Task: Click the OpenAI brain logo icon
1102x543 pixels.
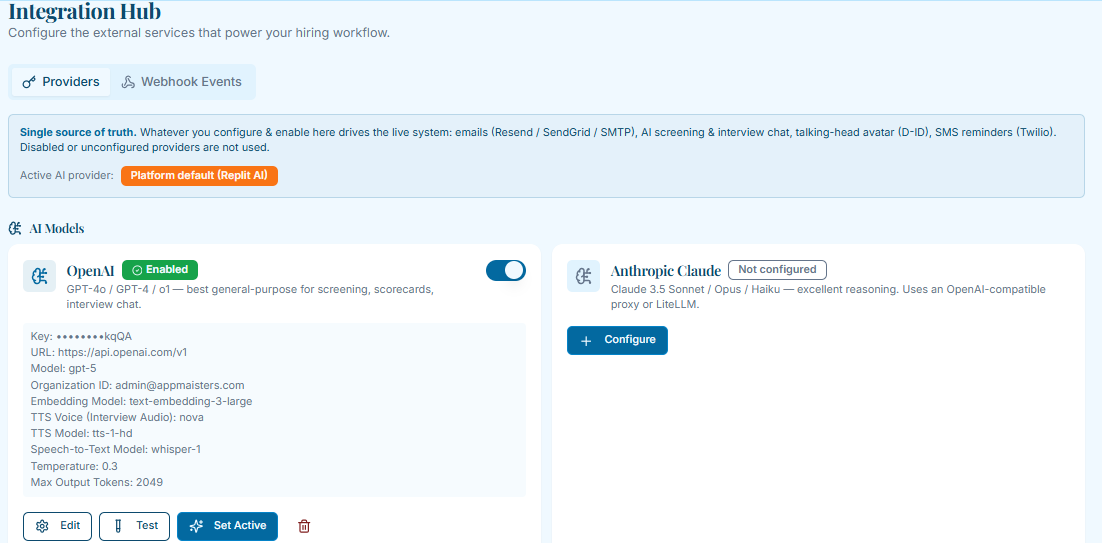Action: coord(40,276)
